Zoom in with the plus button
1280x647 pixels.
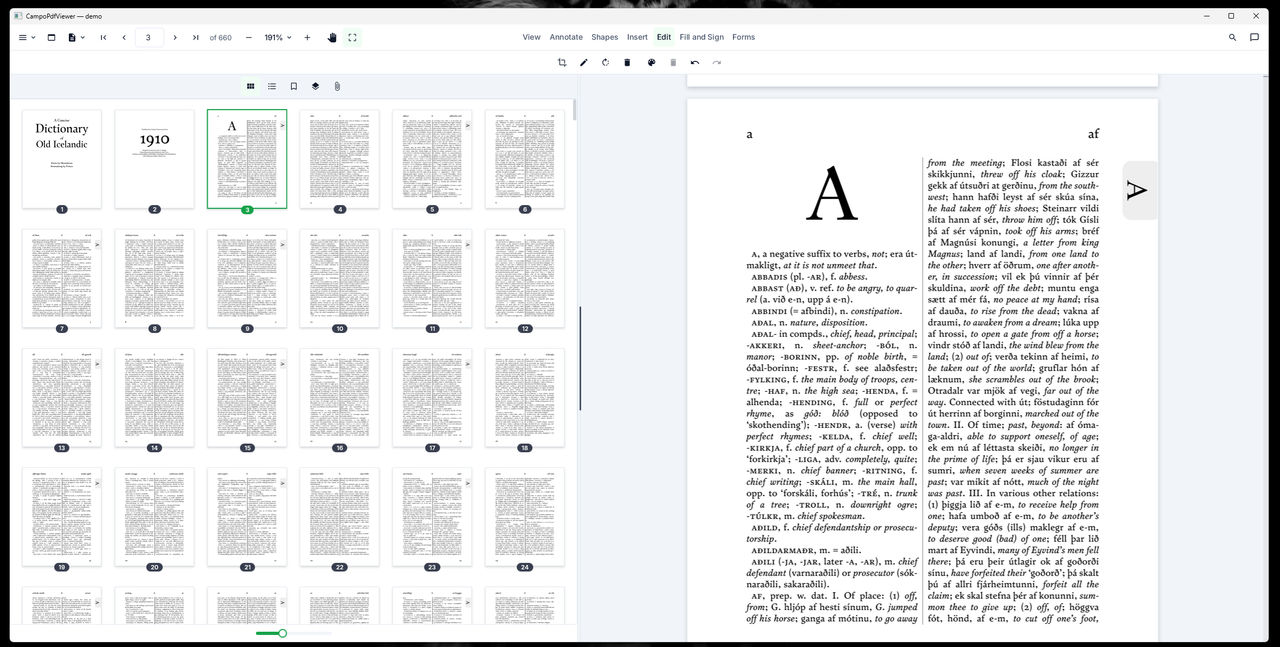(307, 37)
